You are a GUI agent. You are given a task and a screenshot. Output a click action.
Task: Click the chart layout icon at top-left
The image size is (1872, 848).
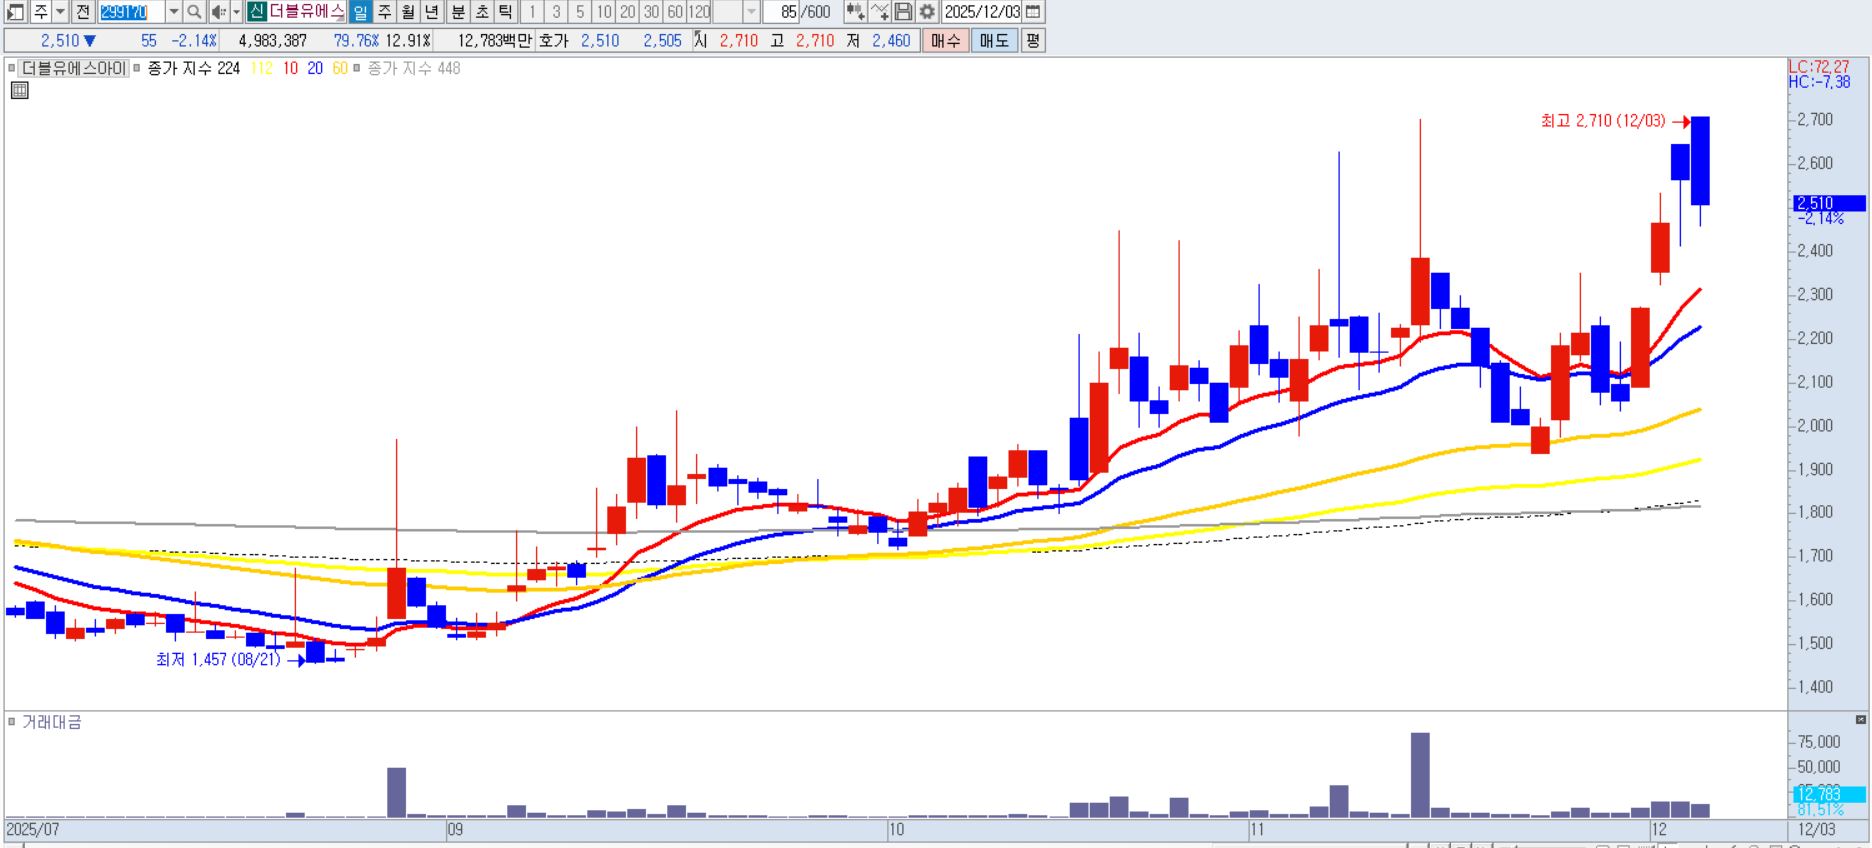tap(15, 12)
